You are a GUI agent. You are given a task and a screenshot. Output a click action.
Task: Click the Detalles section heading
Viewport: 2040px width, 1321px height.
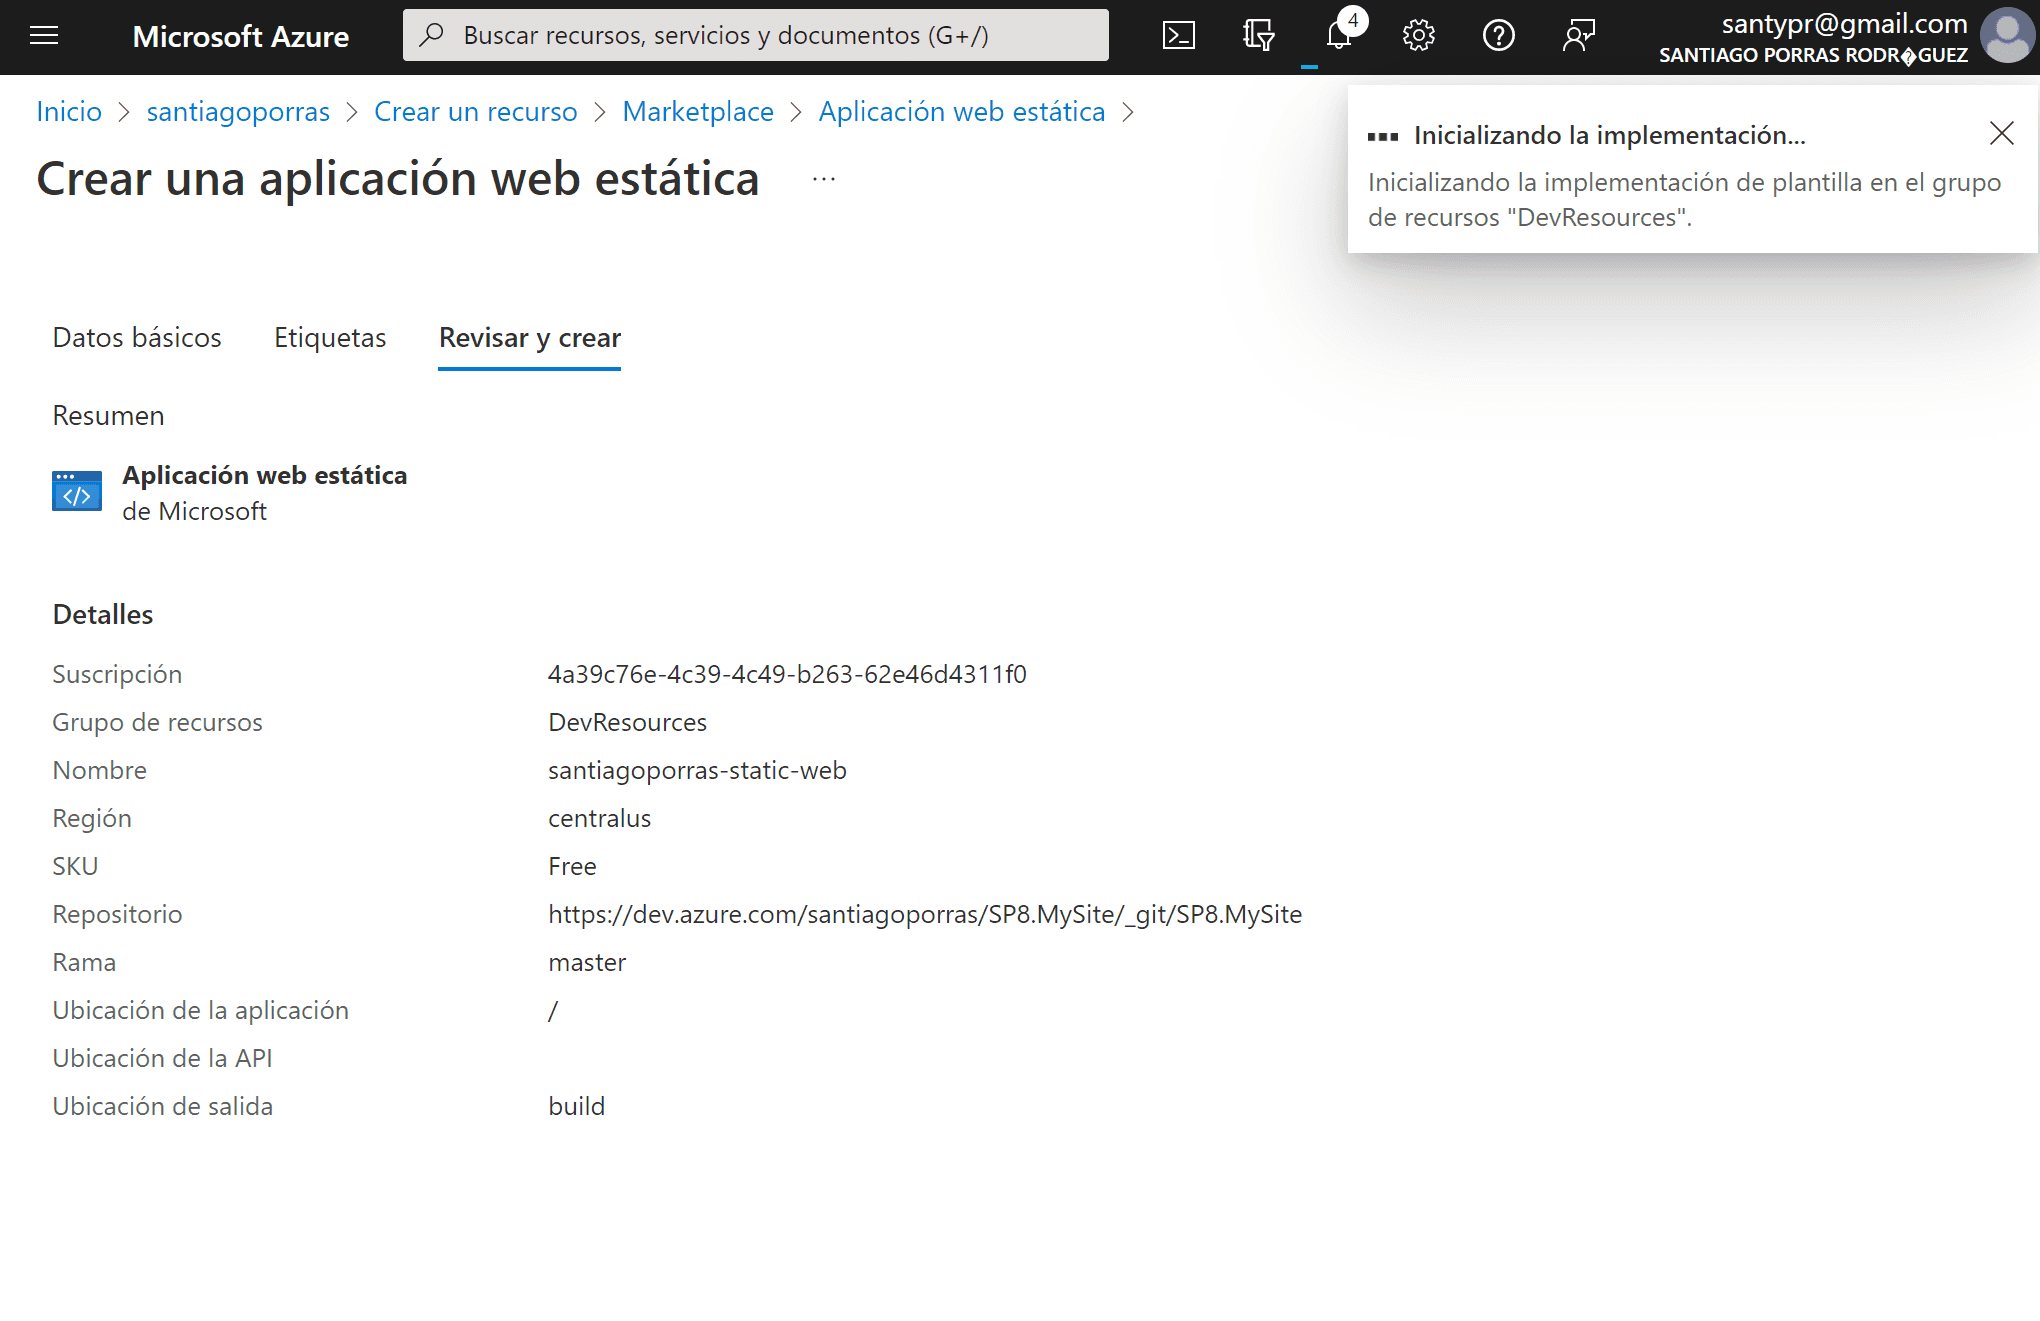click(103, 614)
